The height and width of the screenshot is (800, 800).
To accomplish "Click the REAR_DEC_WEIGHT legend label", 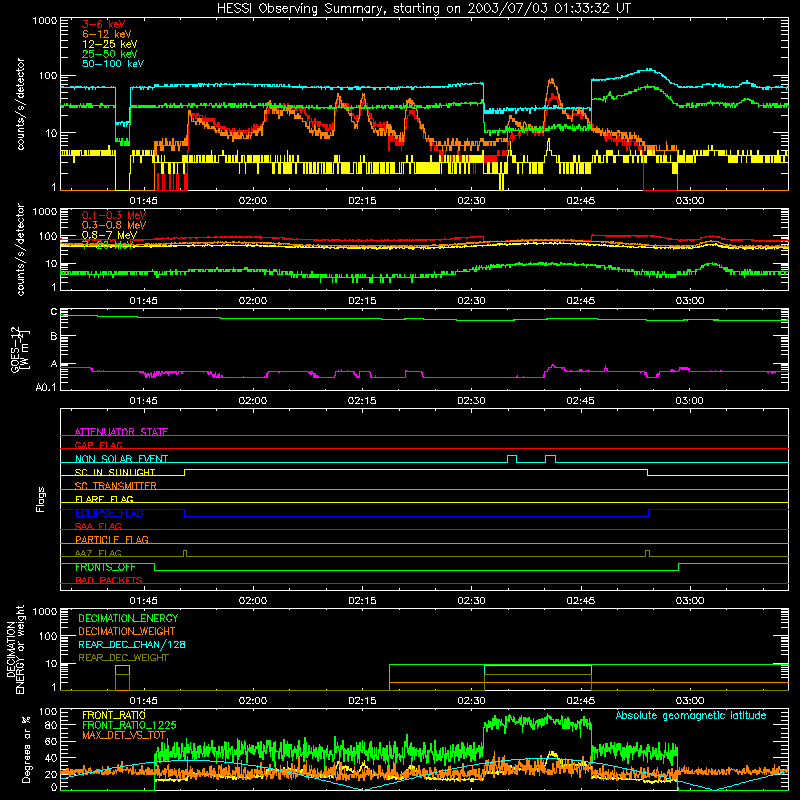I will [123, 658].
